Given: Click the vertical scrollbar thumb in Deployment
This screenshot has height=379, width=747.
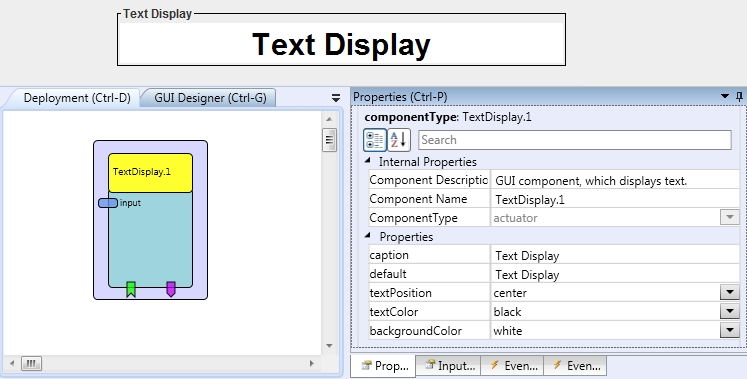Looking at the screenshot, I should coord(329,140).
